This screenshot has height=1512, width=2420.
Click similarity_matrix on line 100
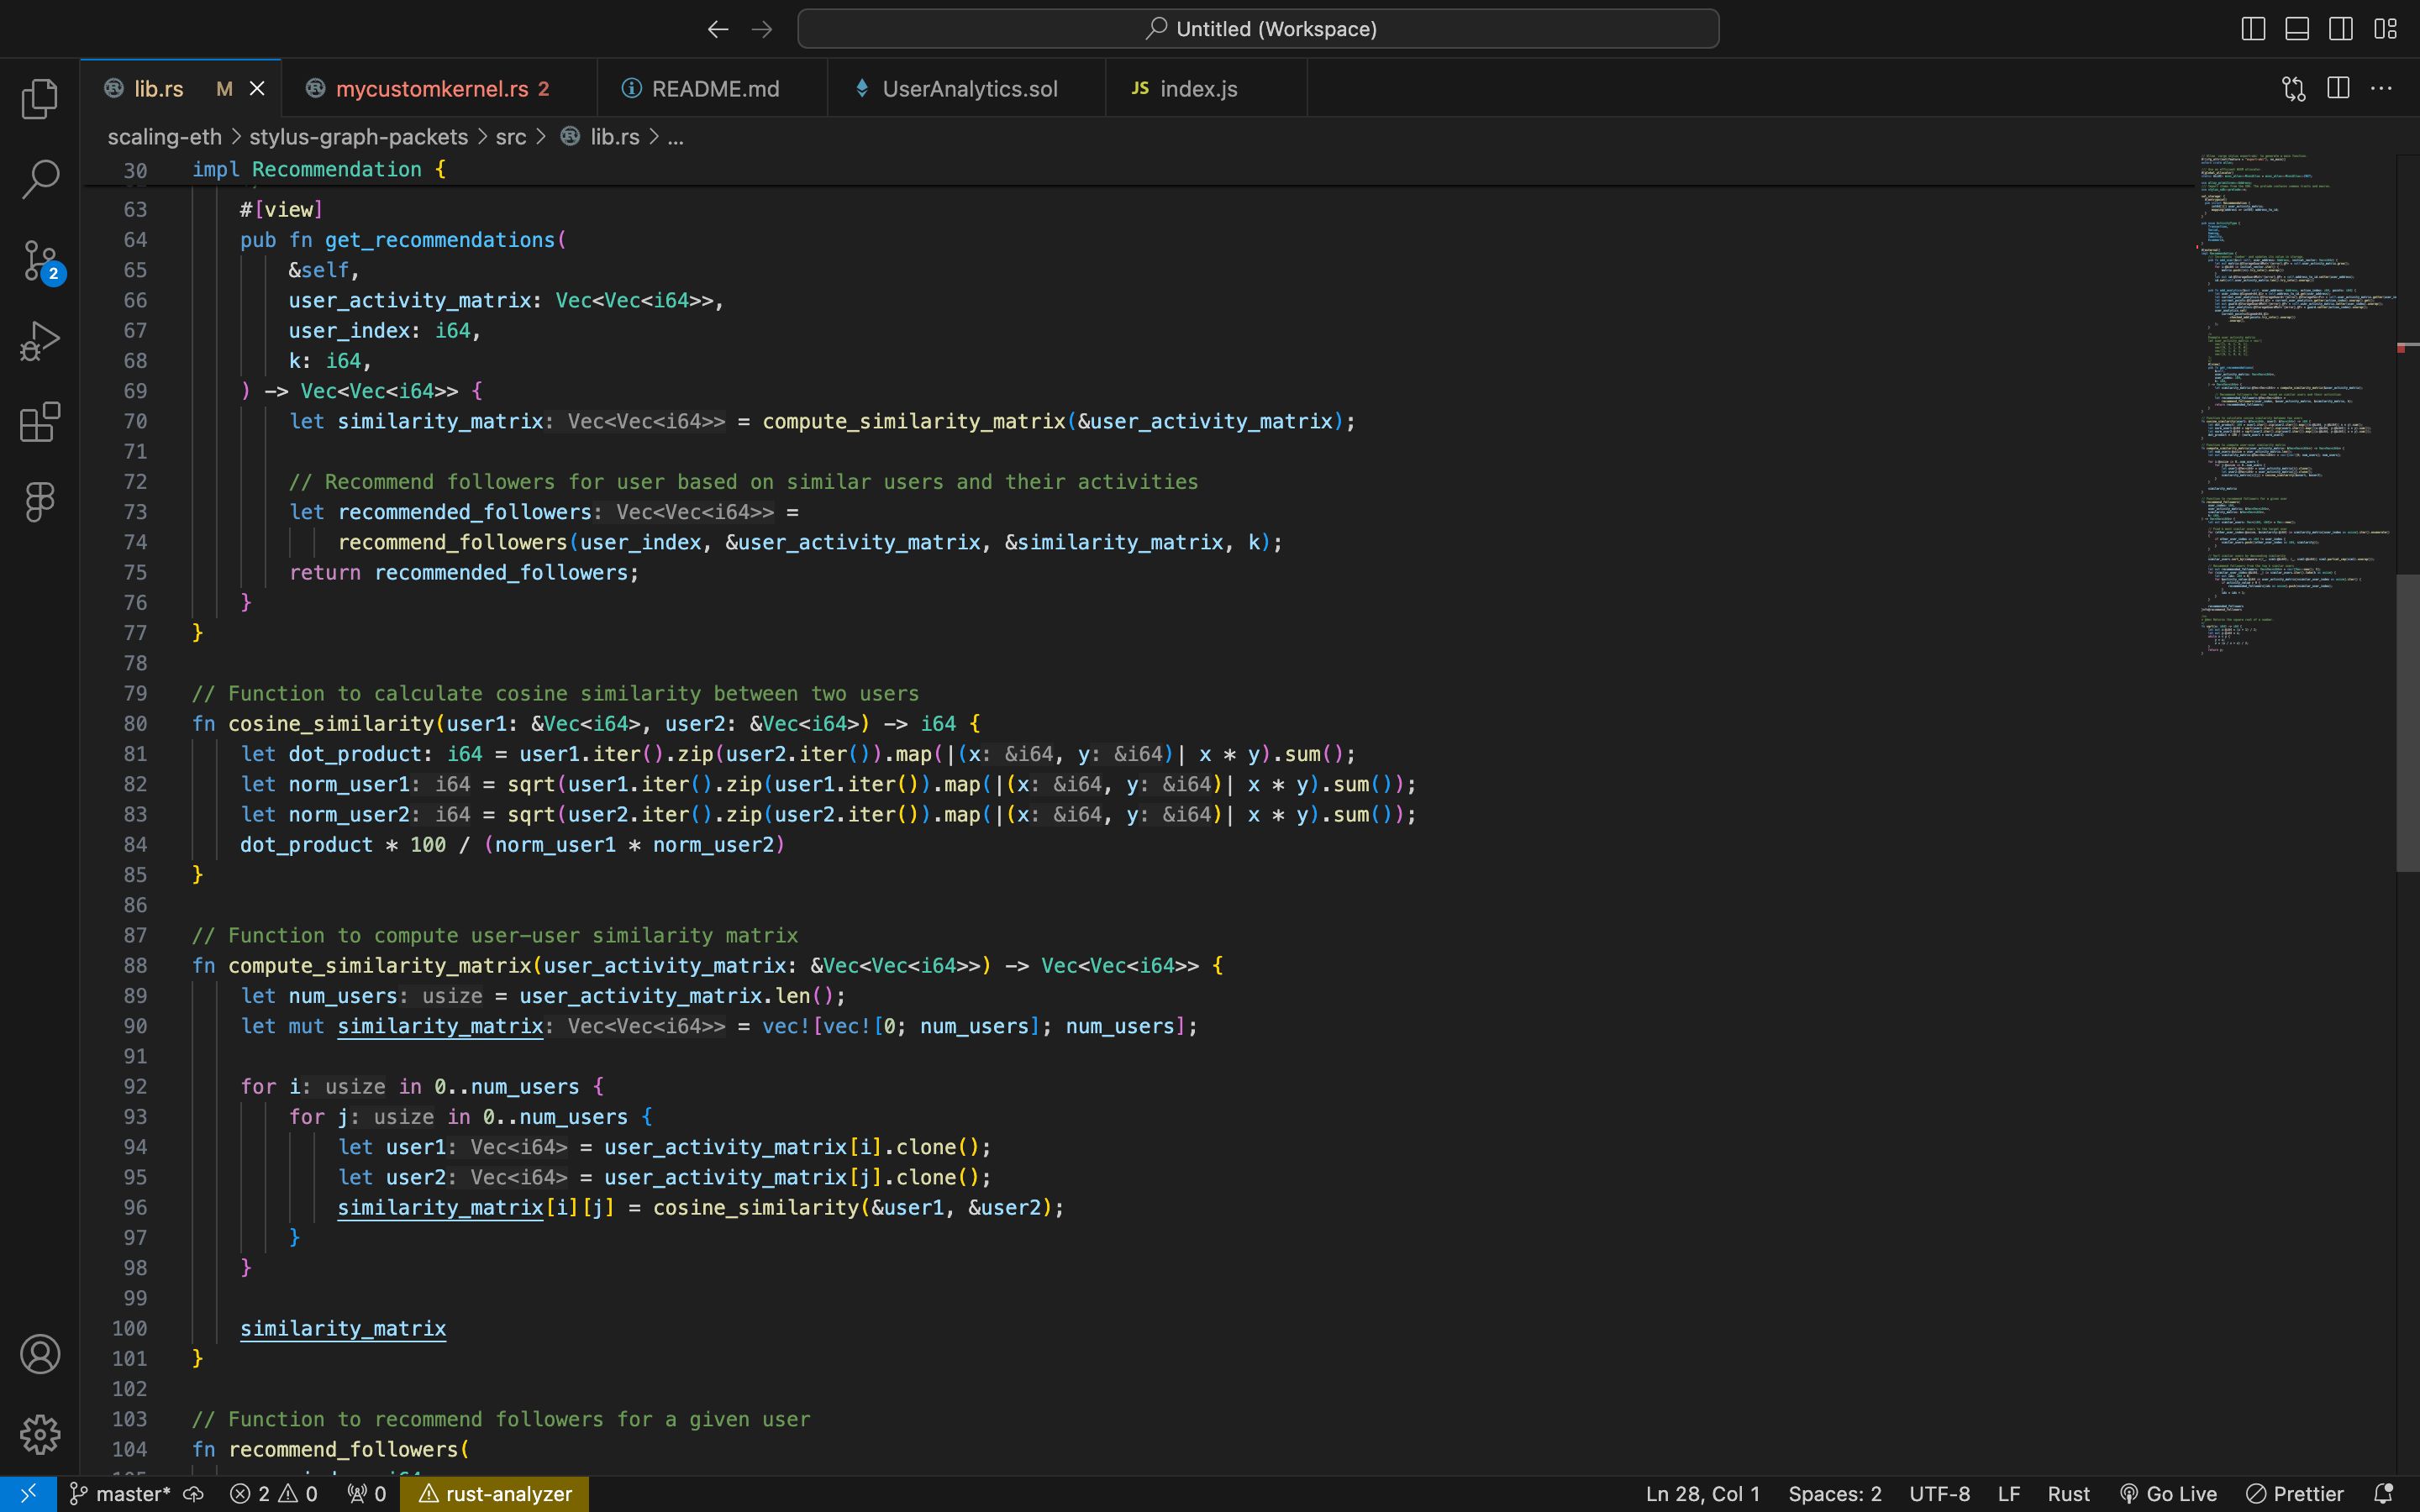click(x=343, y=1329)
